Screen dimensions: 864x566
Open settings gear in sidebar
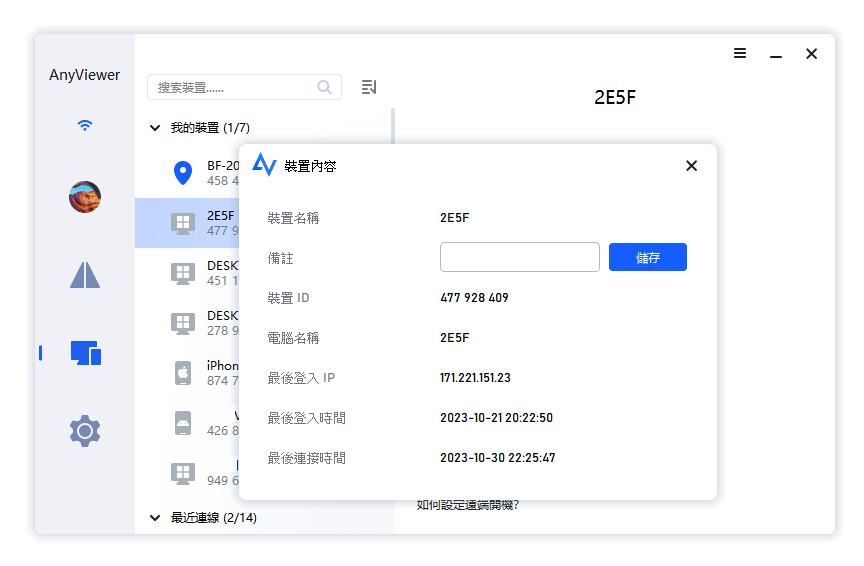[85, 431]
